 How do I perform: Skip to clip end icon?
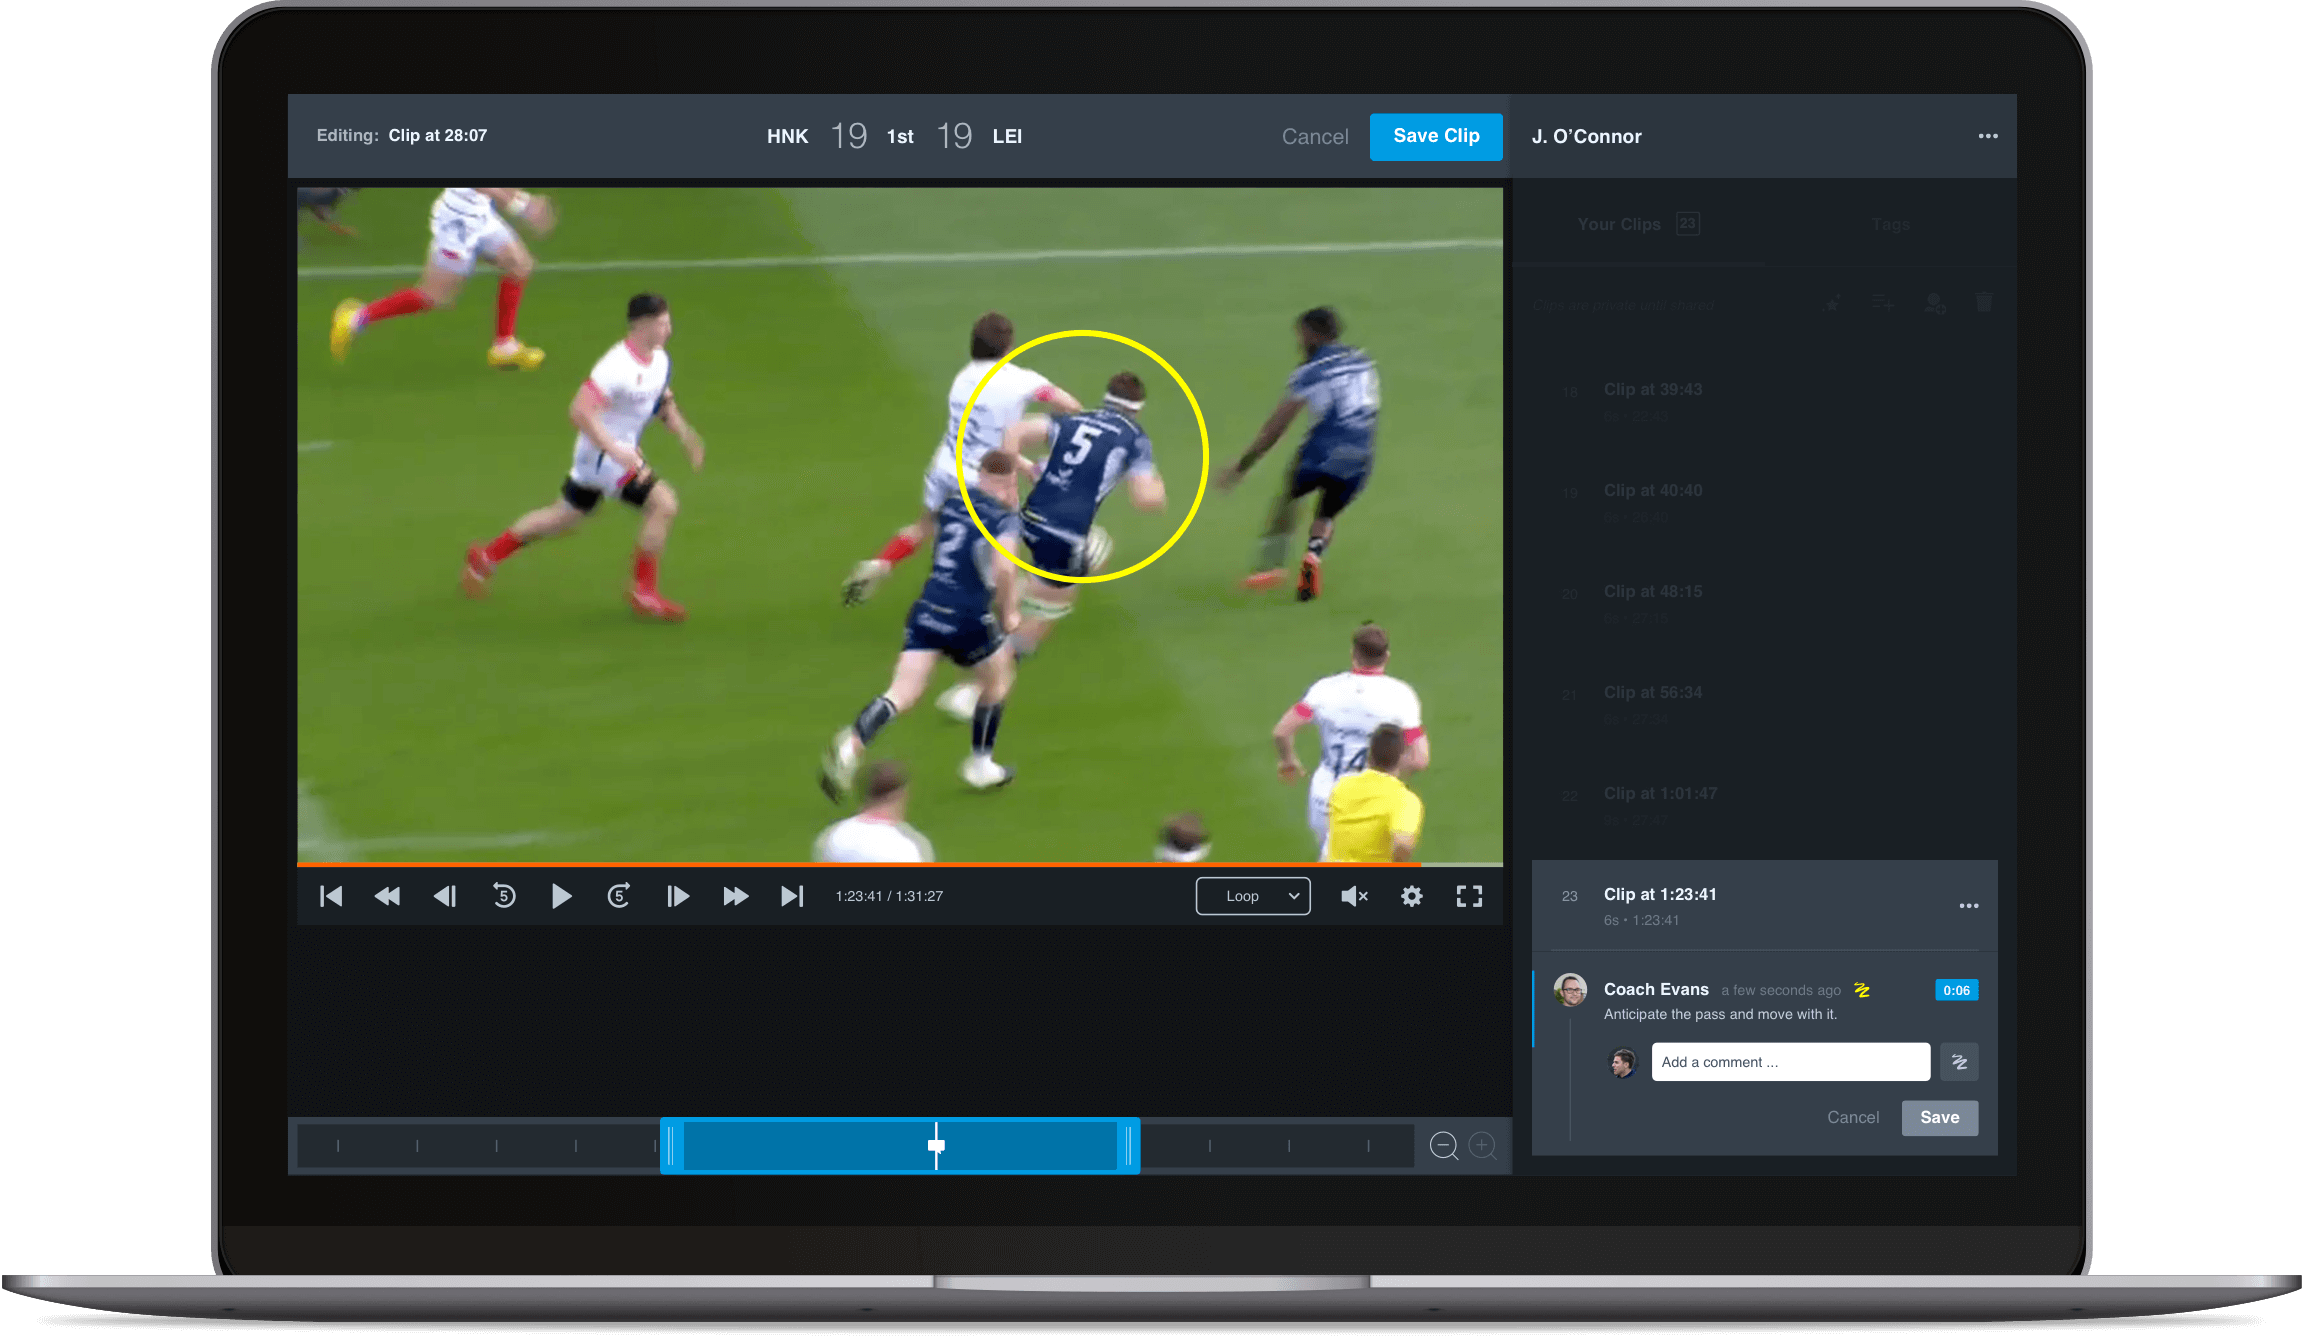coord(792,896)
